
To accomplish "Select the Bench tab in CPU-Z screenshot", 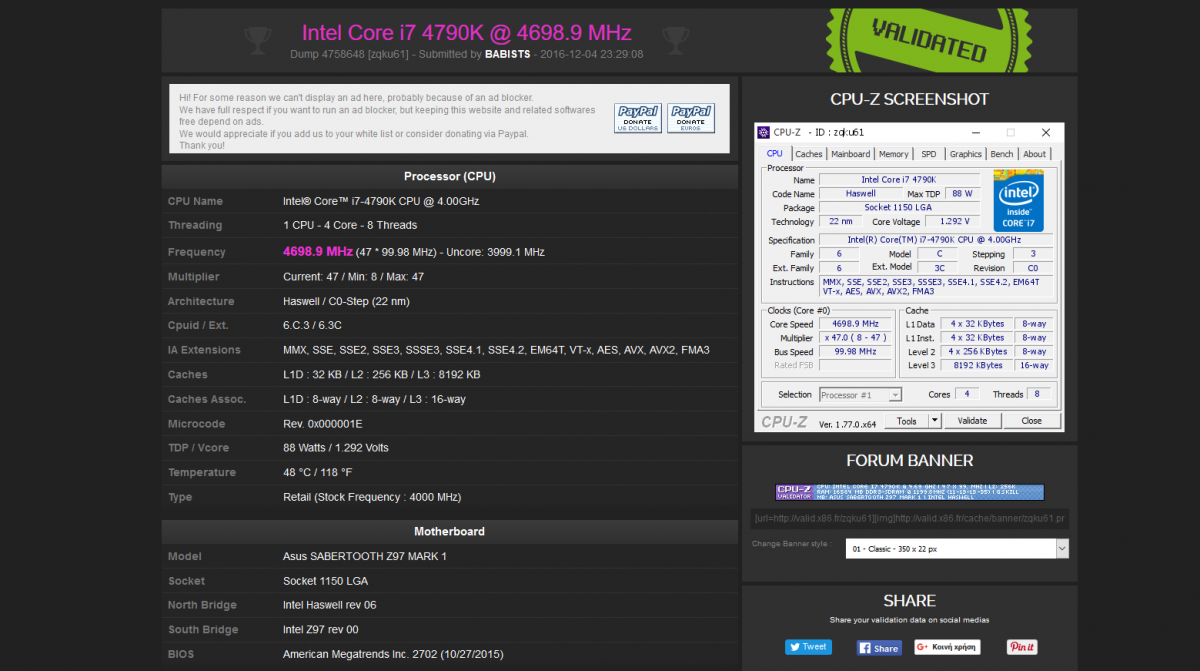I will click(x=1002, y=154).
